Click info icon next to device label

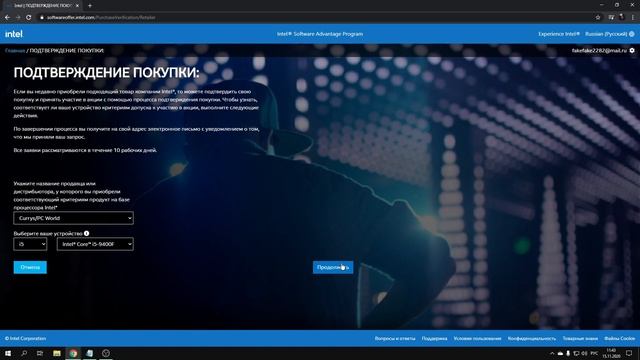tap(87, 233)
